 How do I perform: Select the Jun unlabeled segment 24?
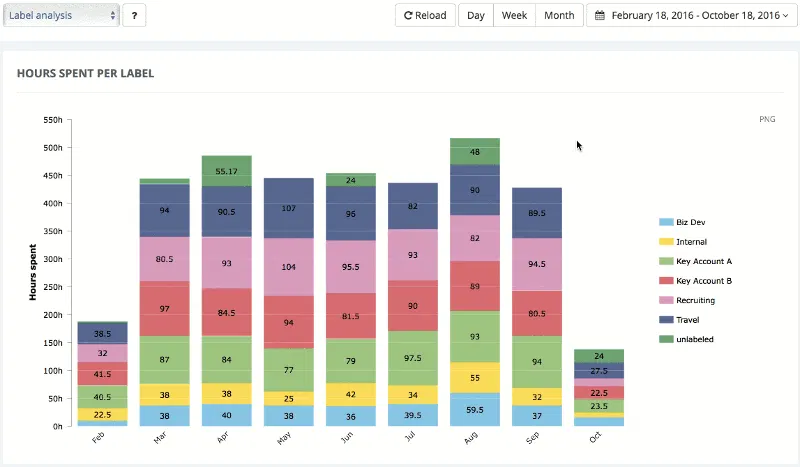click(351, 180)
